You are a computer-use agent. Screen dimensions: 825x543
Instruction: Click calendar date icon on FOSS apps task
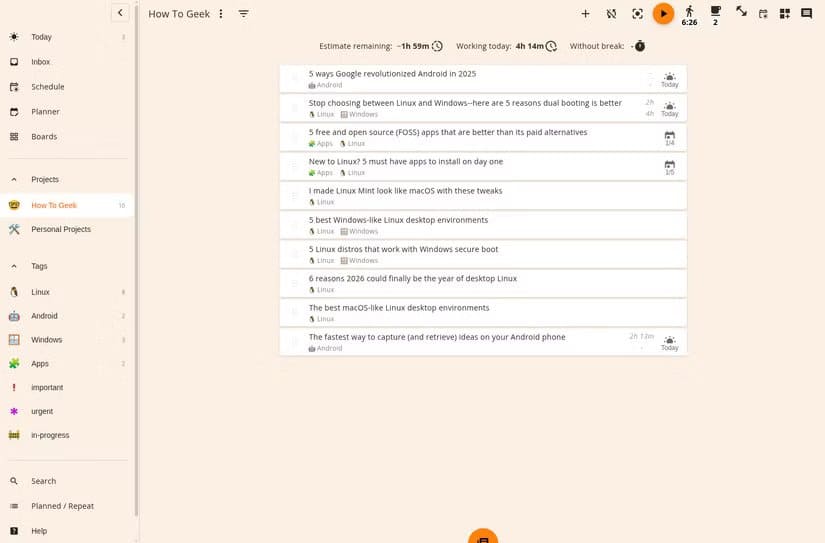(669, 138)
